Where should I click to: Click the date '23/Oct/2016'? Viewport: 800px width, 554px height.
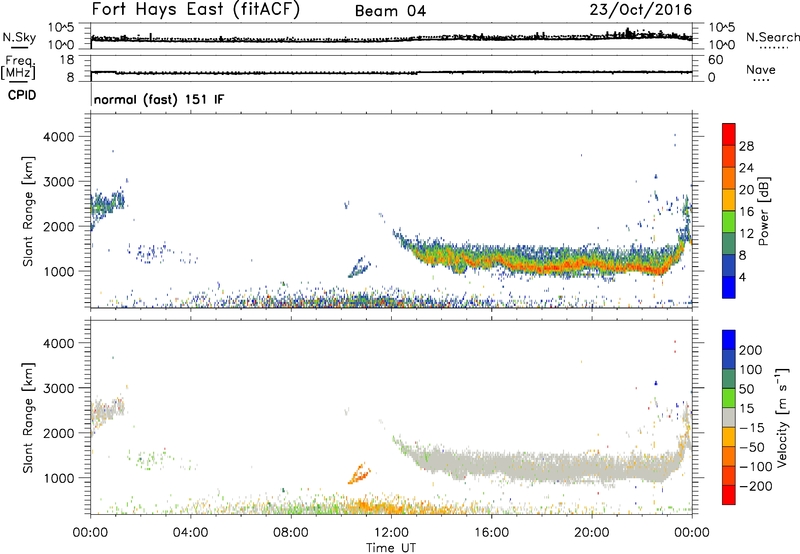pos(641,10)
